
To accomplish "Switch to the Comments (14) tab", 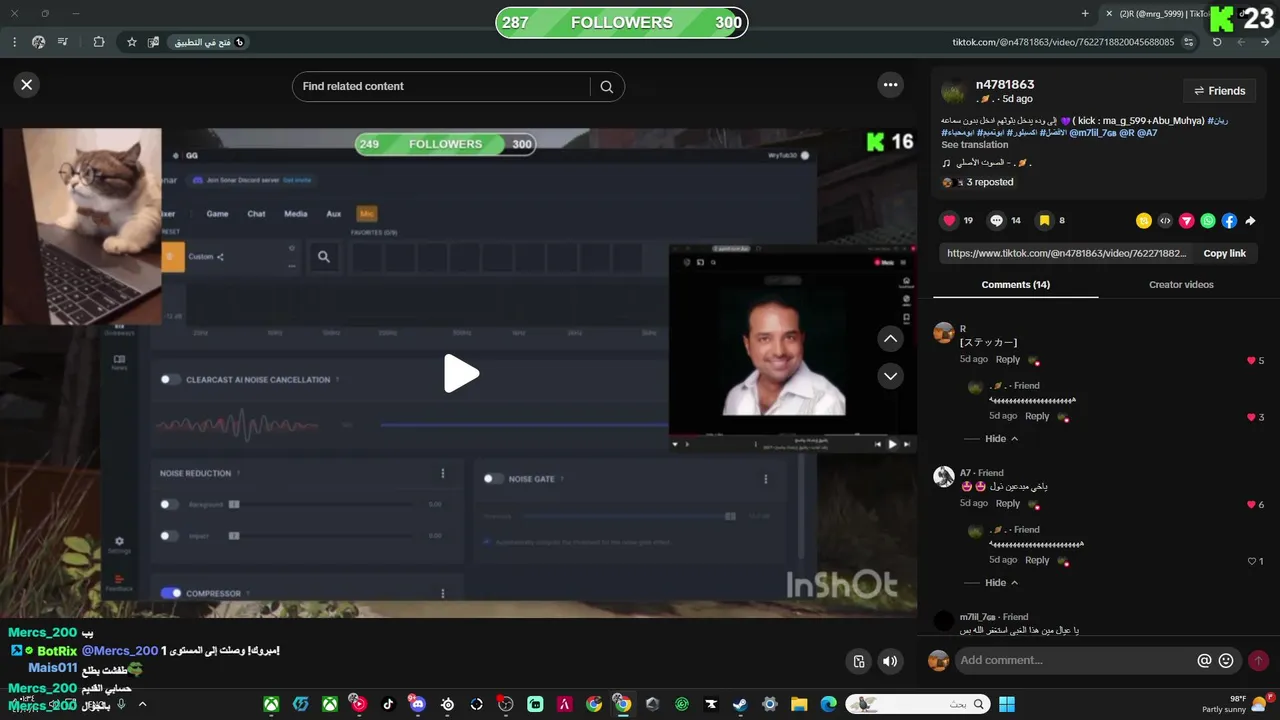I will [x=1015, y=285].
